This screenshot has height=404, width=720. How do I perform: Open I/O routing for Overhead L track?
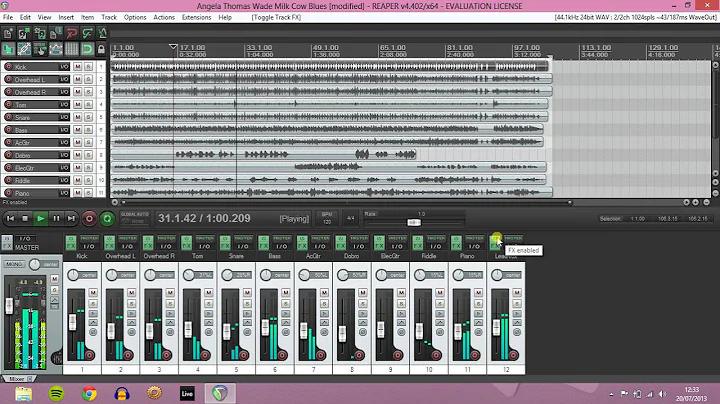pos(64,79)
